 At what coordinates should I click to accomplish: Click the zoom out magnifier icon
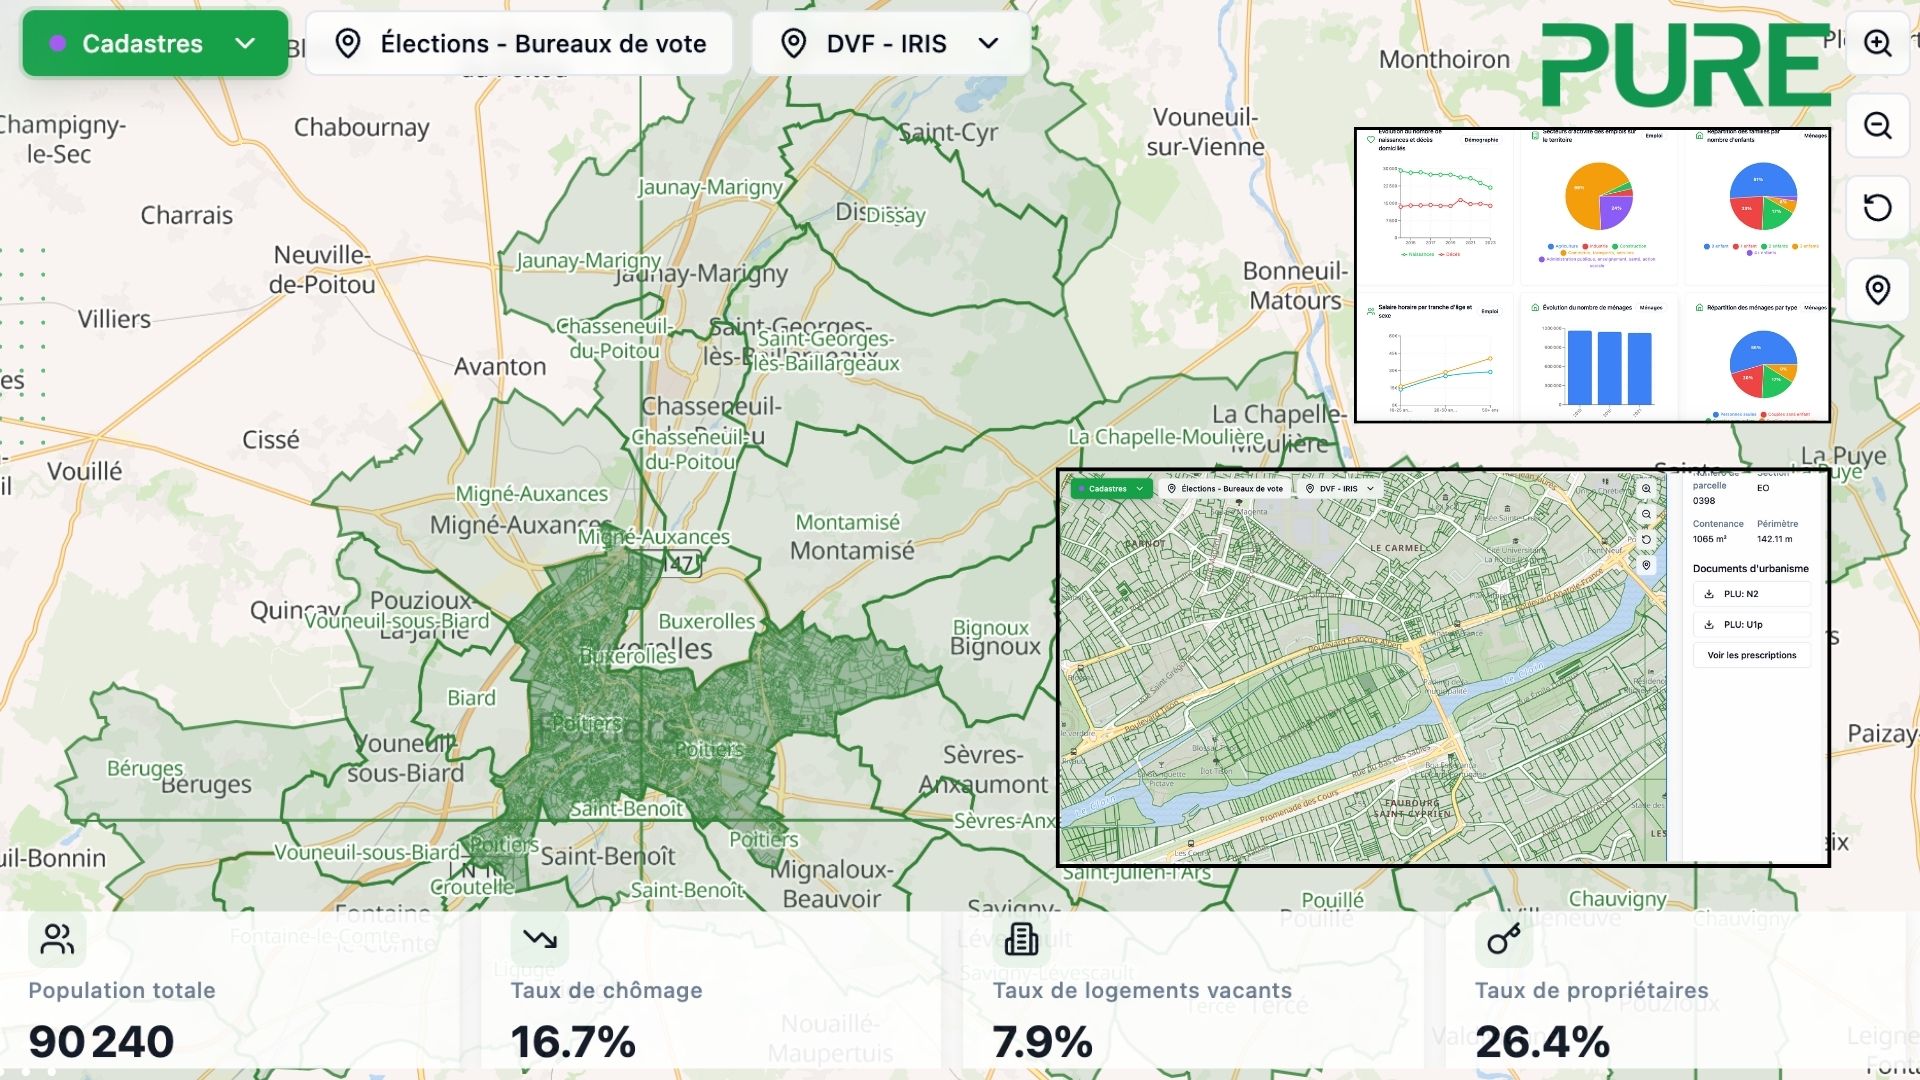(x=1877, y=126)
